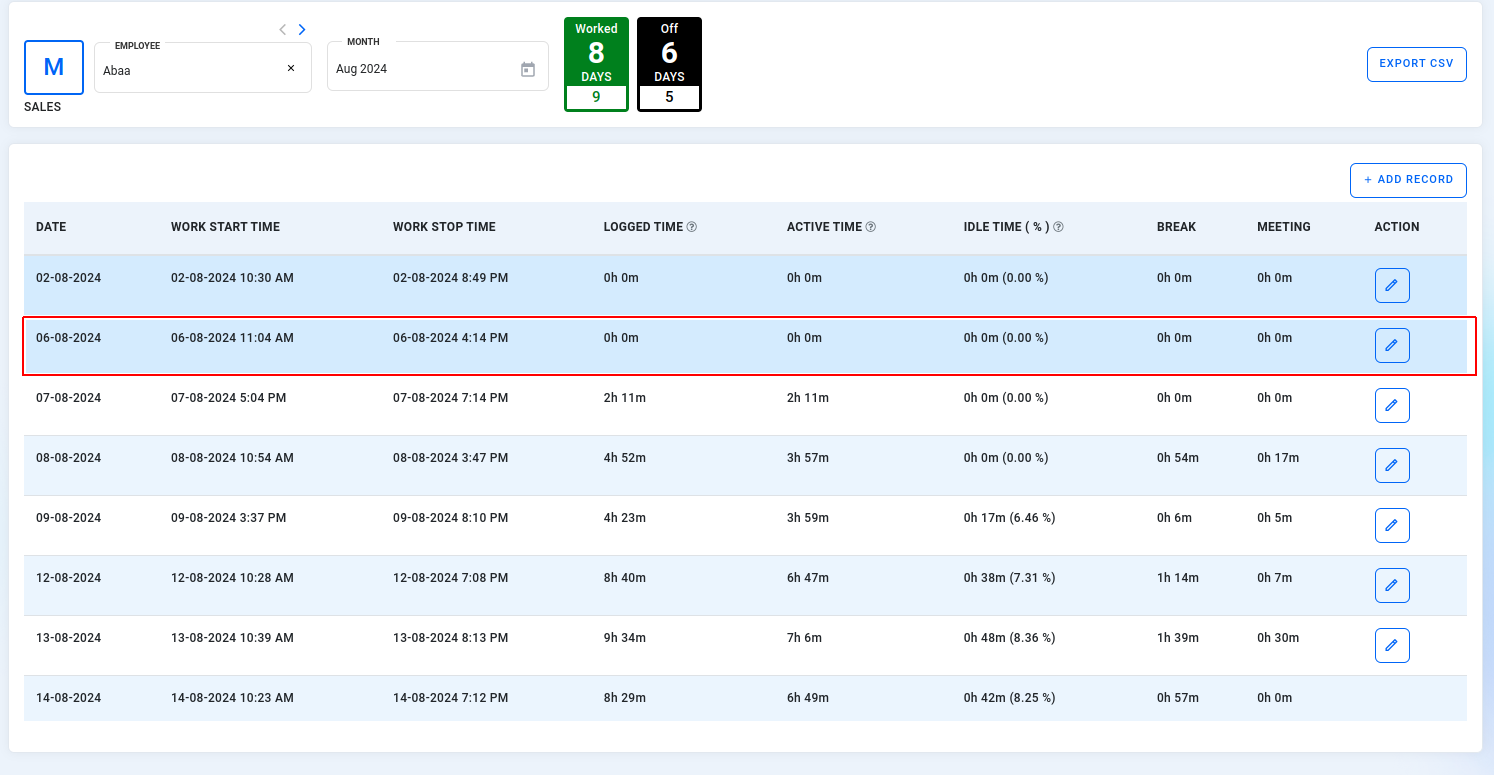This screenshot has width=1494, height=775.
Task: Click start time 13-08-2024 10:39 AM
Action: (232, 638)
